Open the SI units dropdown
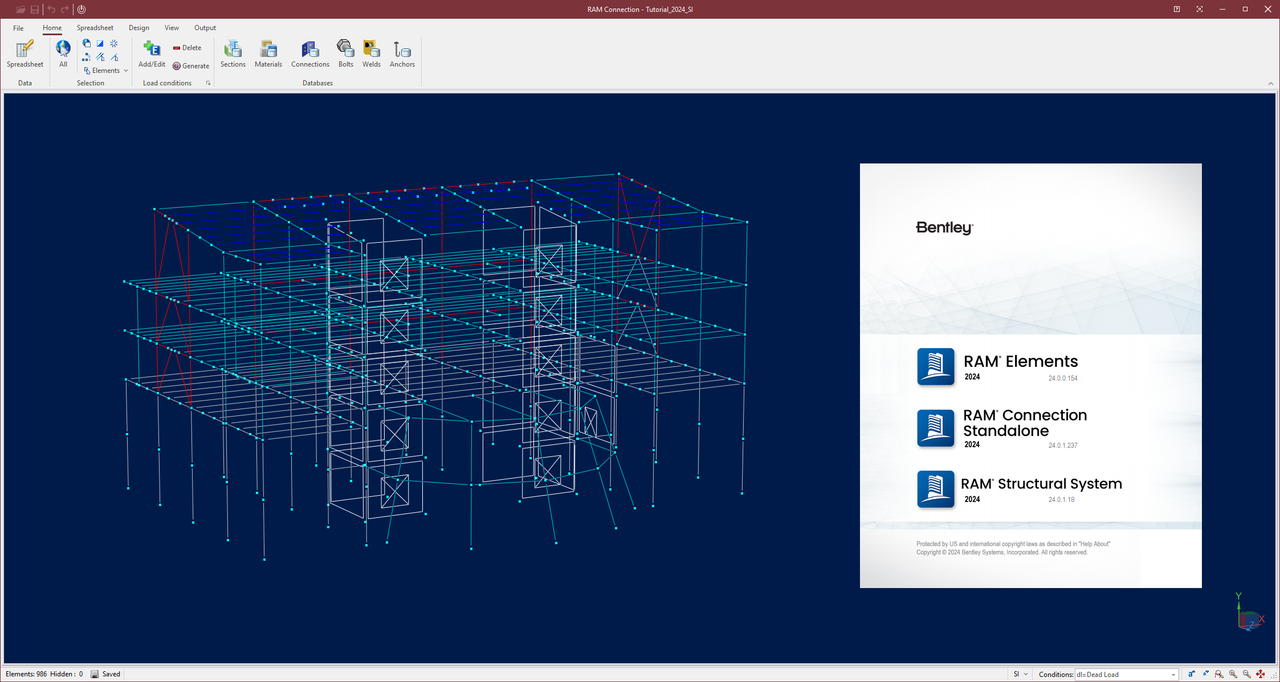1280x682 pixels. [1020, 674]
